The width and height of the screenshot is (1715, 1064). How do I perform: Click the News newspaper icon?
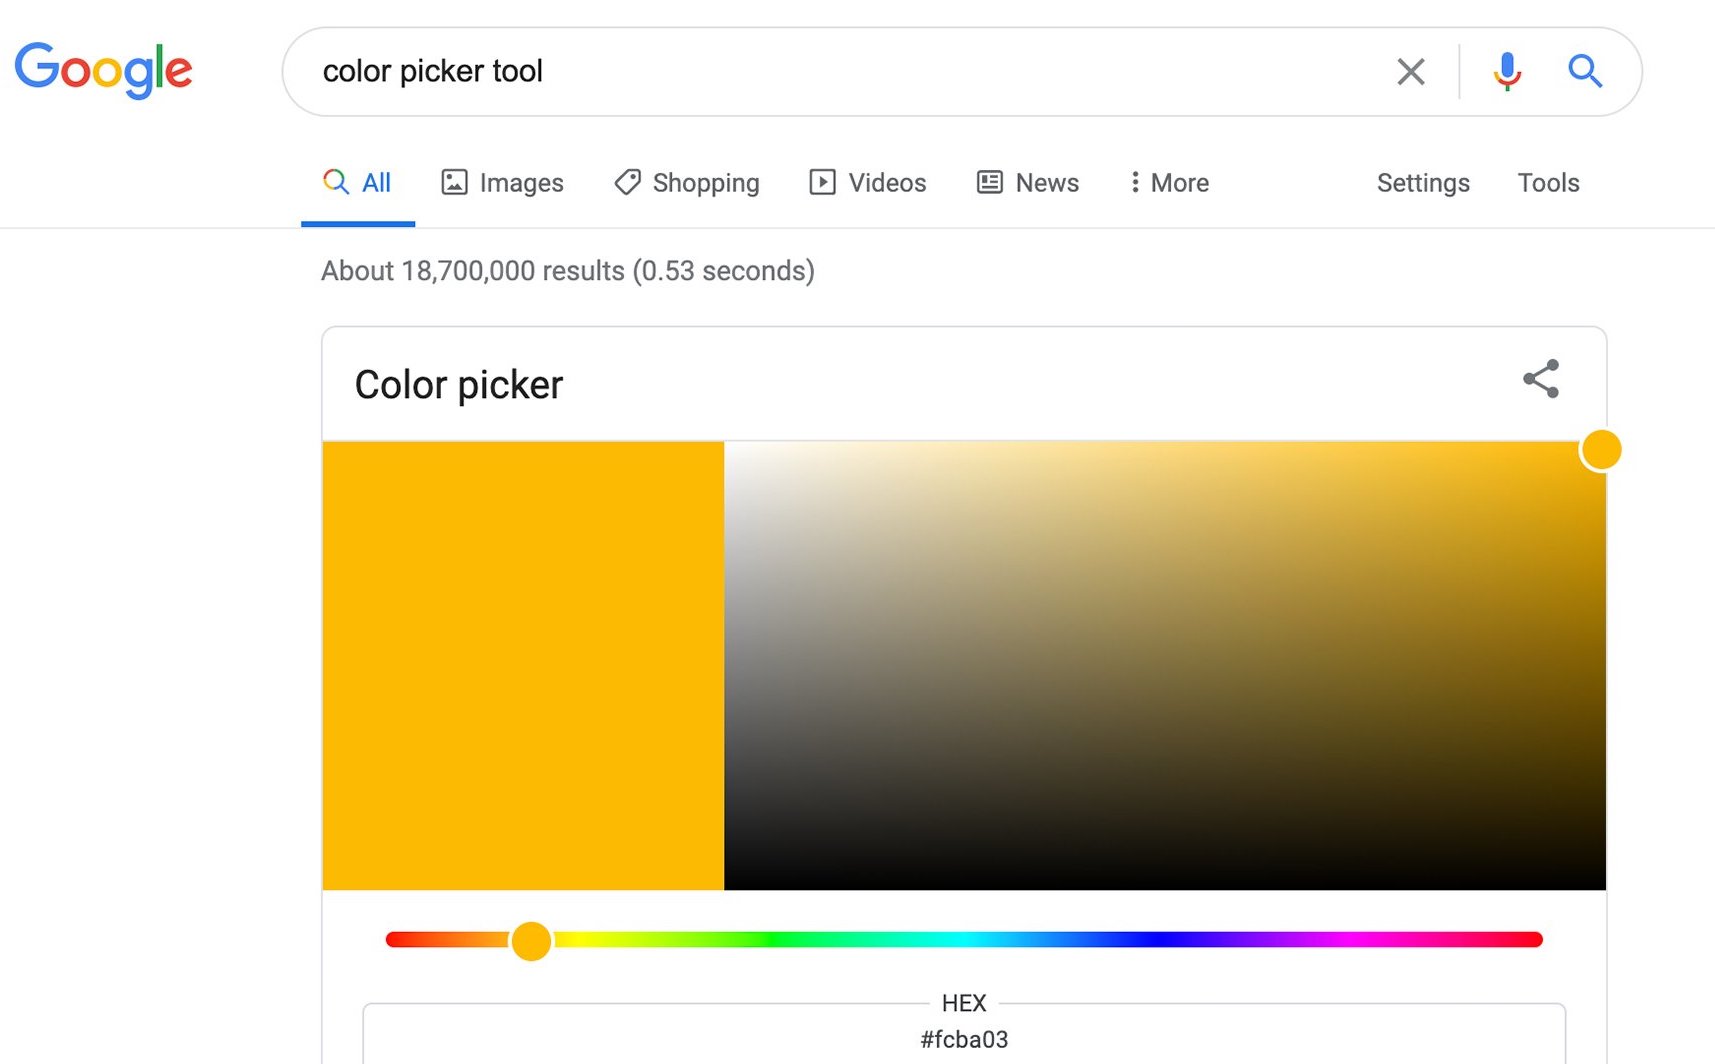click(989, 182)
